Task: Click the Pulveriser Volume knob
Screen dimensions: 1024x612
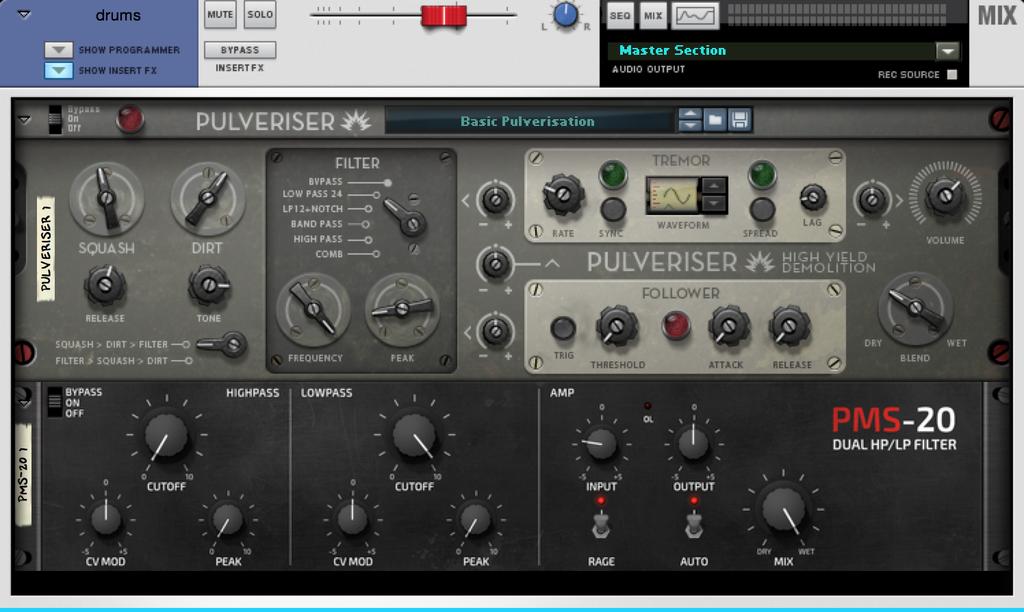Action: (x=945, y=194)
